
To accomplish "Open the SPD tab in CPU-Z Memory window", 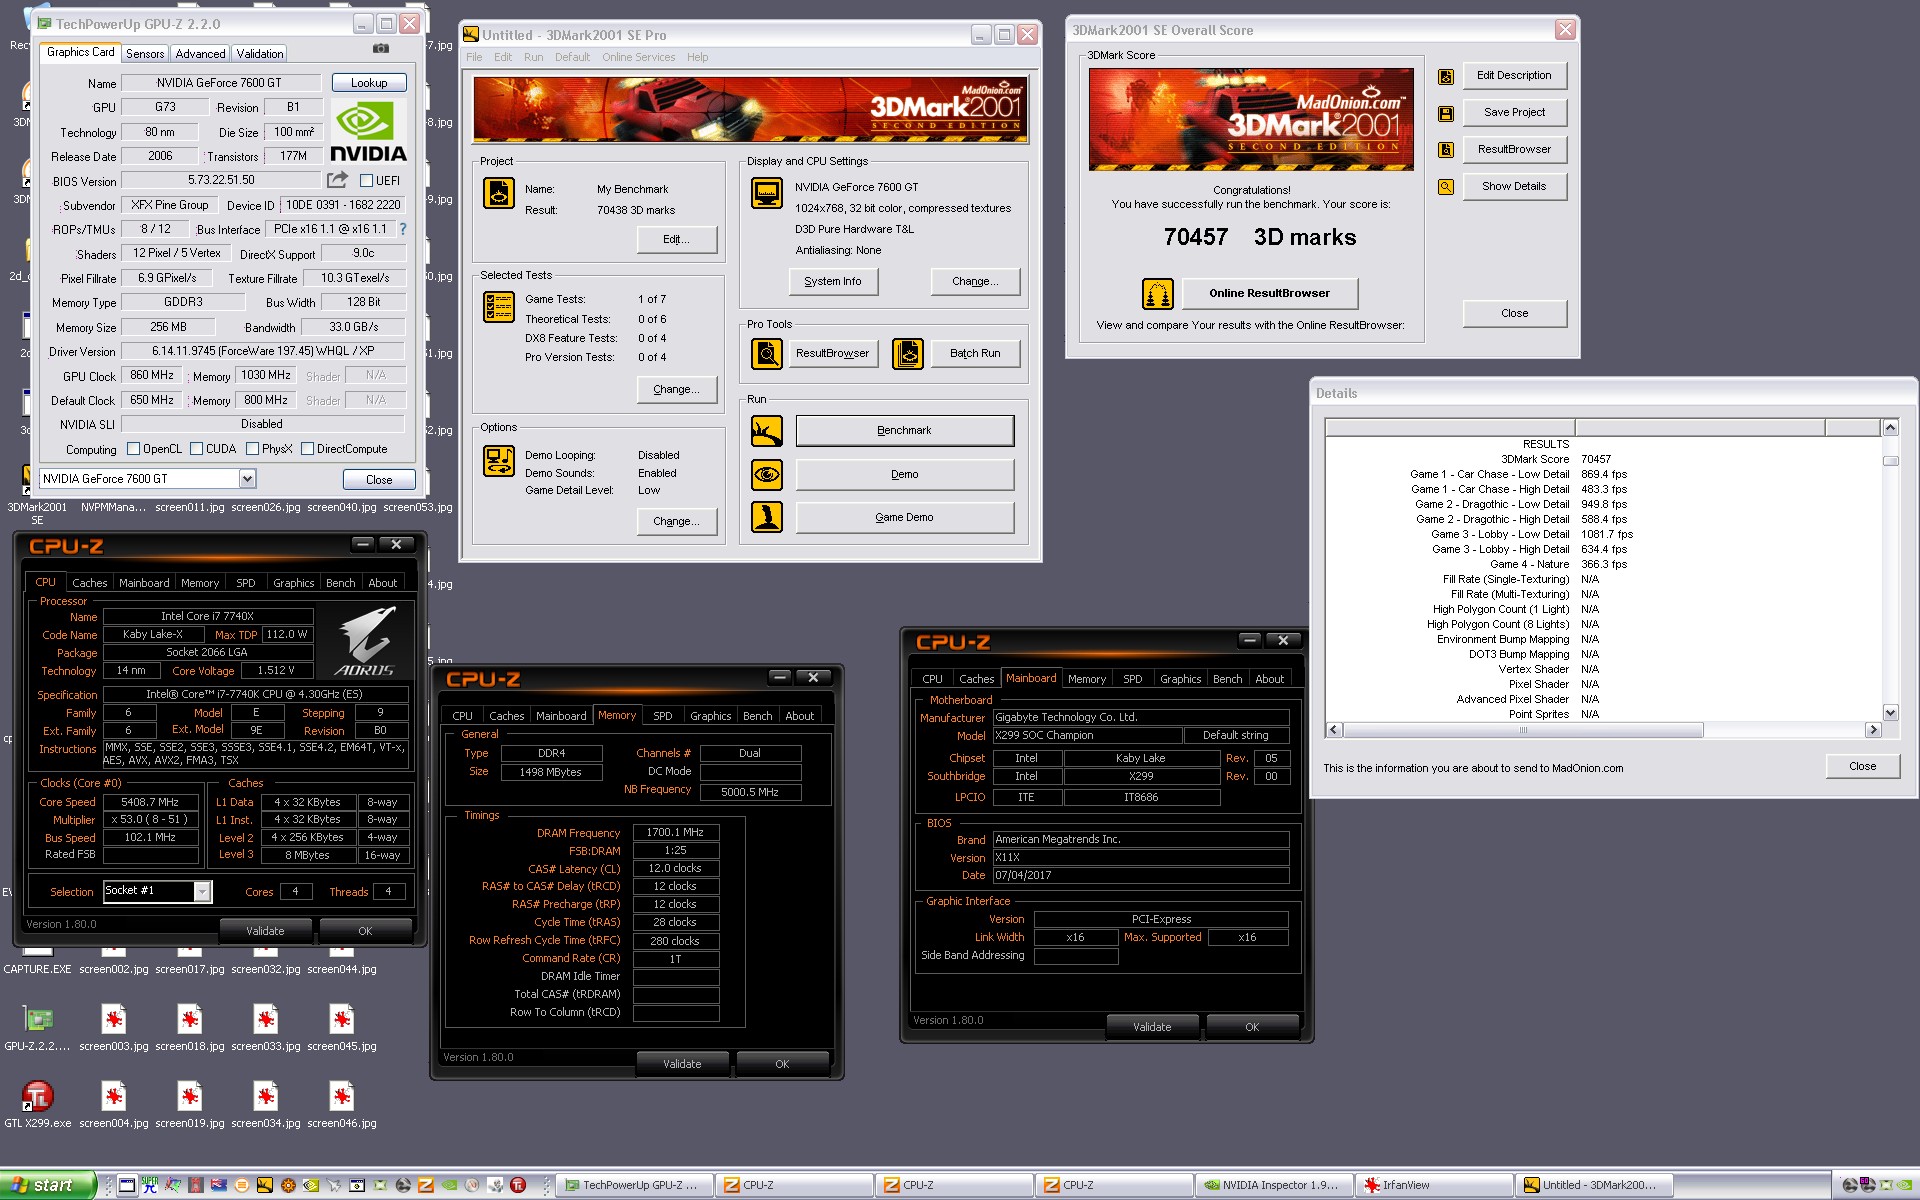I will (662, 716).
